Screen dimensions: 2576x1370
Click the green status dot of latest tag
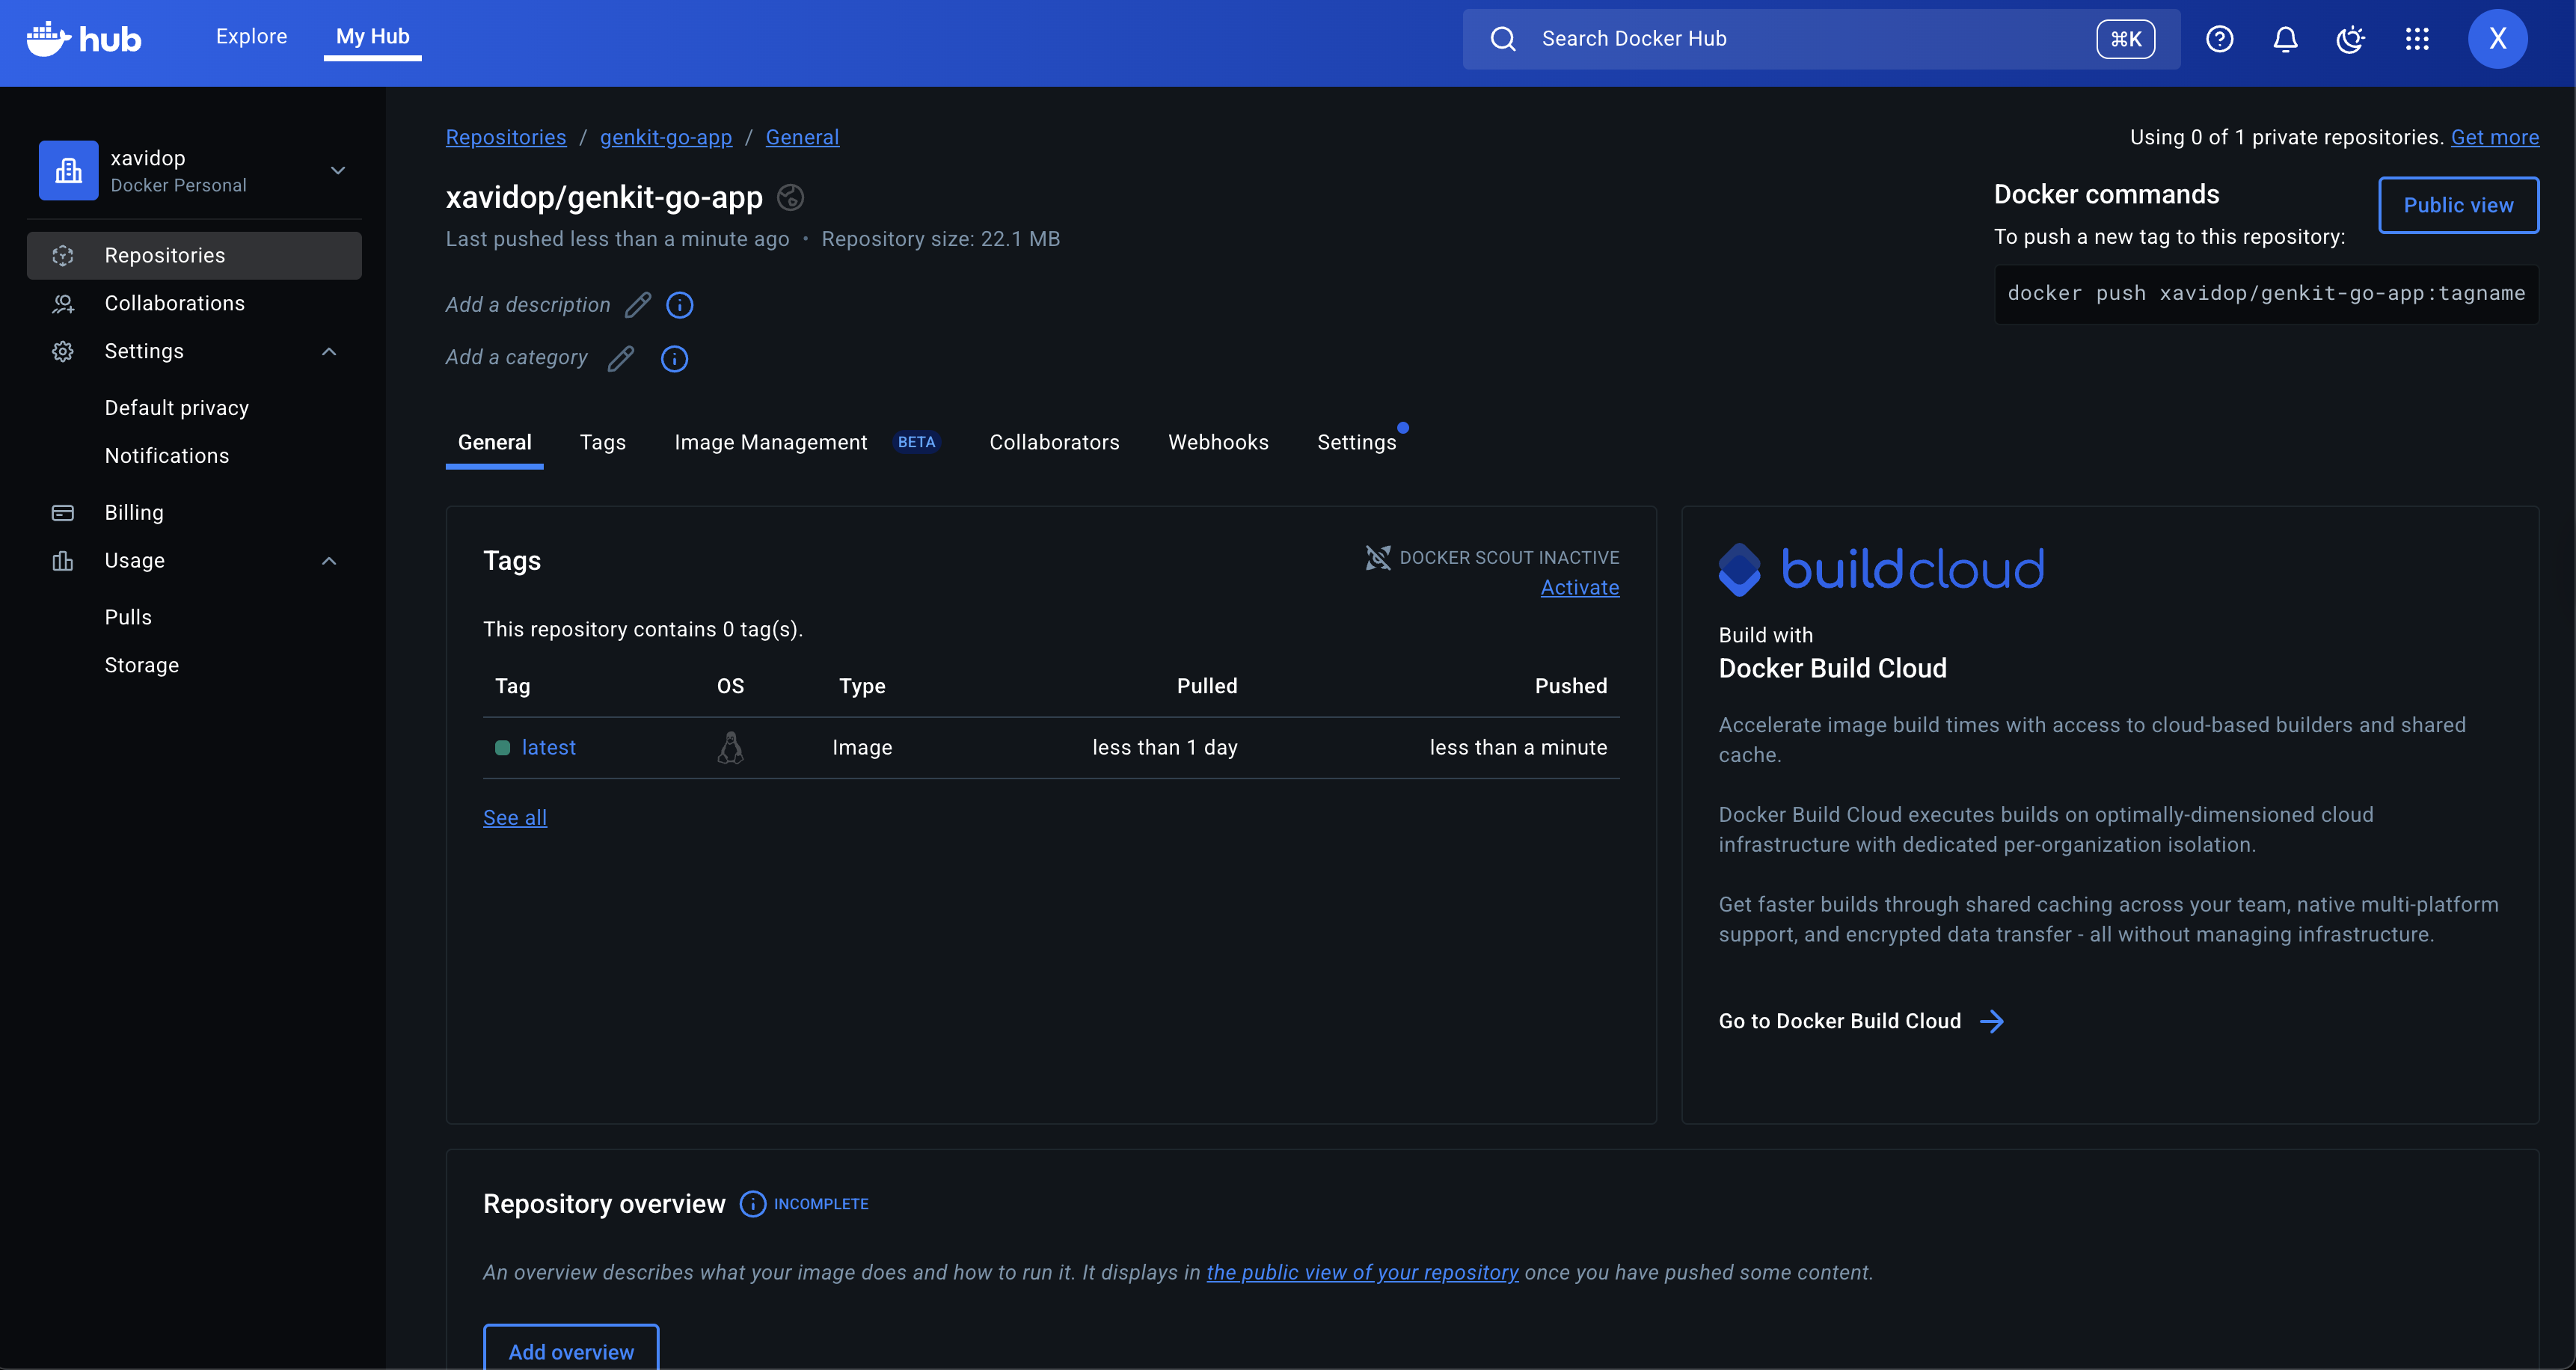point(503,747)
